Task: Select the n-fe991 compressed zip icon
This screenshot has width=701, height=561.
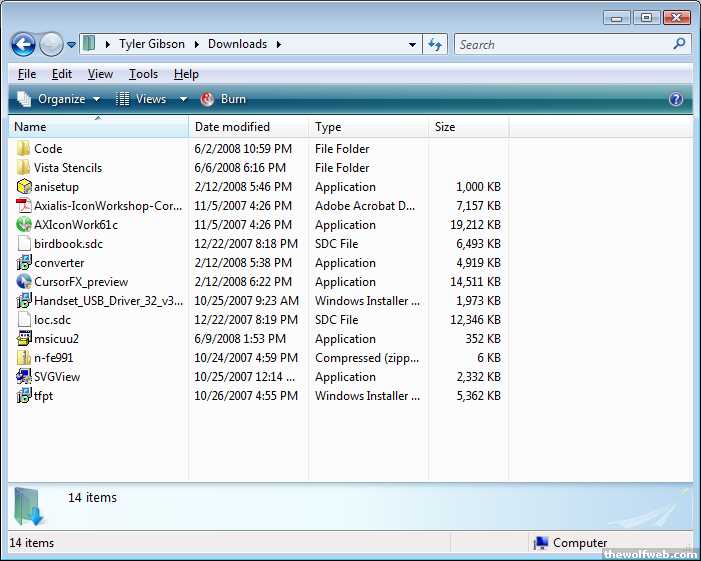Action: 24,358
